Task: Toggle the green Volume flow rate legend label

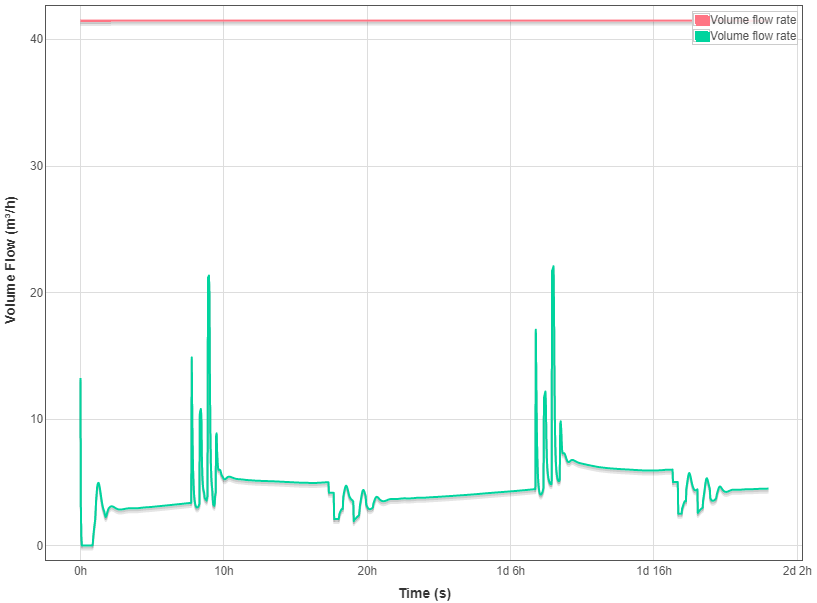Action: [753, 36]
